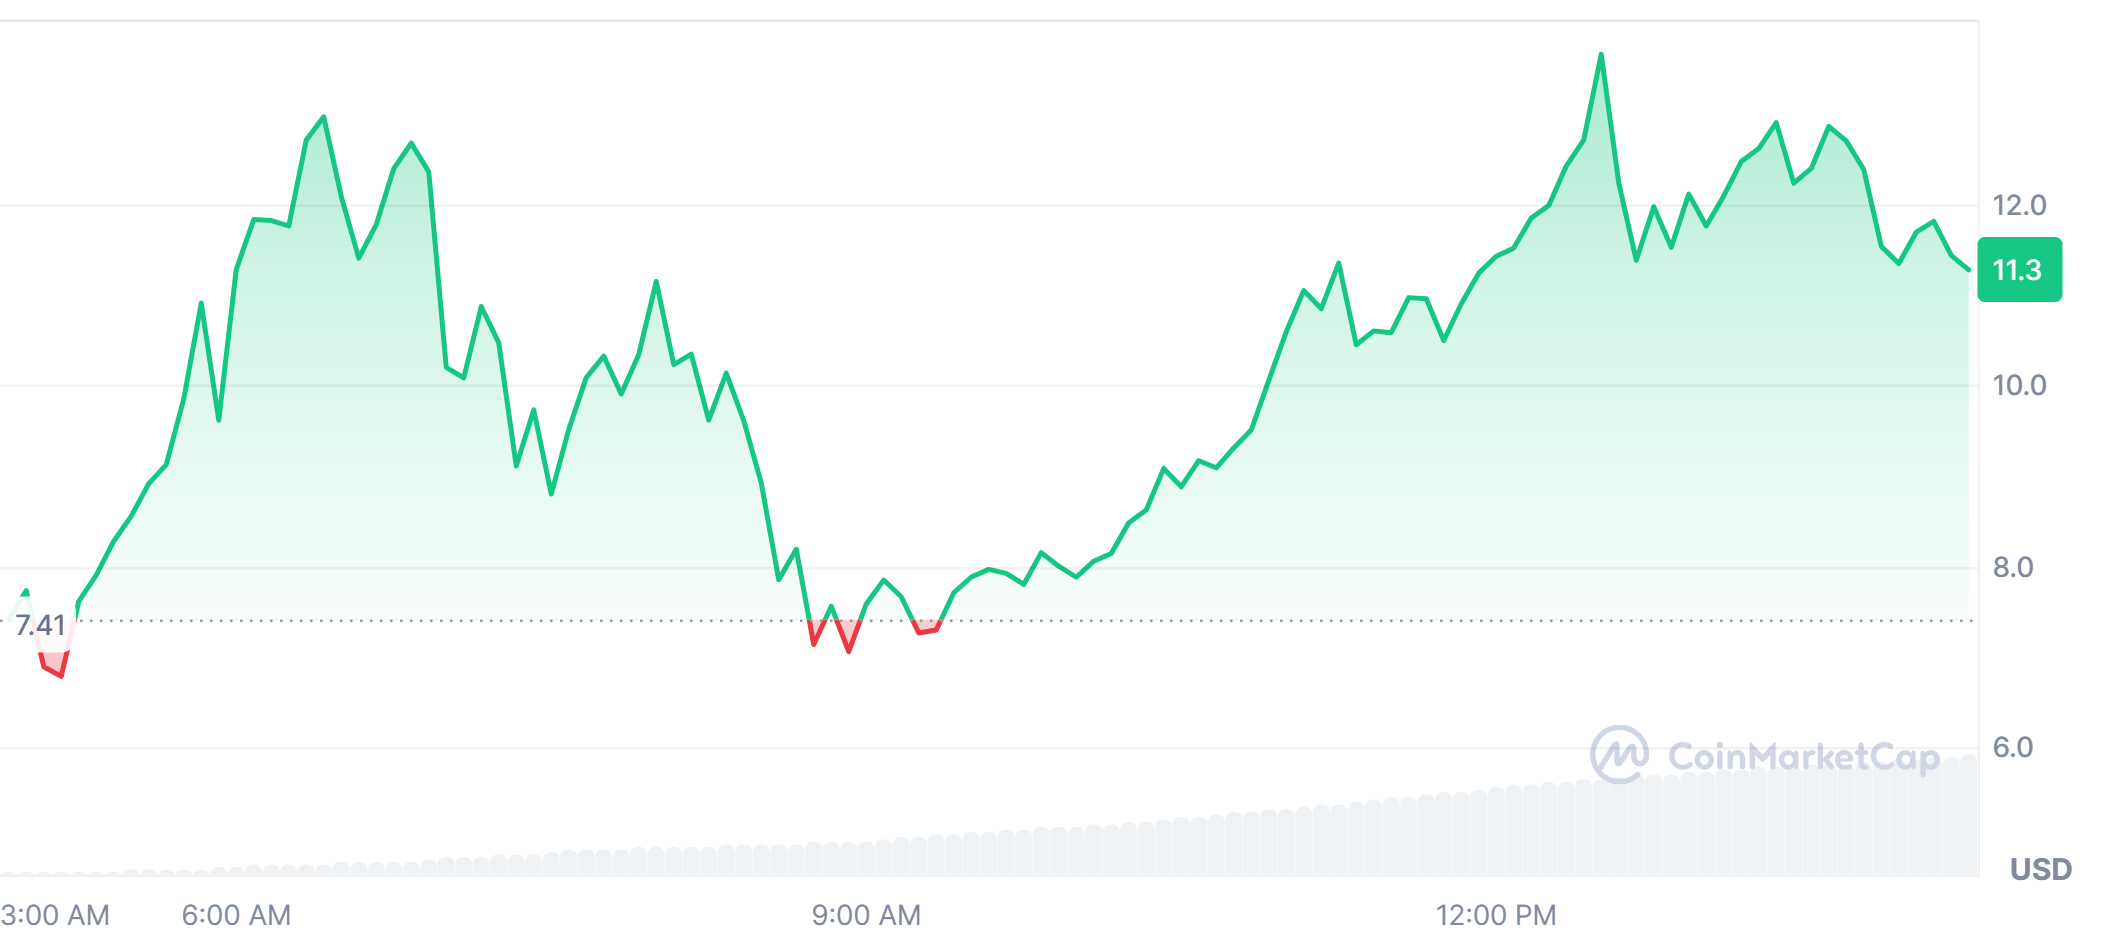Click the USD currency label
Viewport: 2102px width, 938px height.
[2040, 869]
